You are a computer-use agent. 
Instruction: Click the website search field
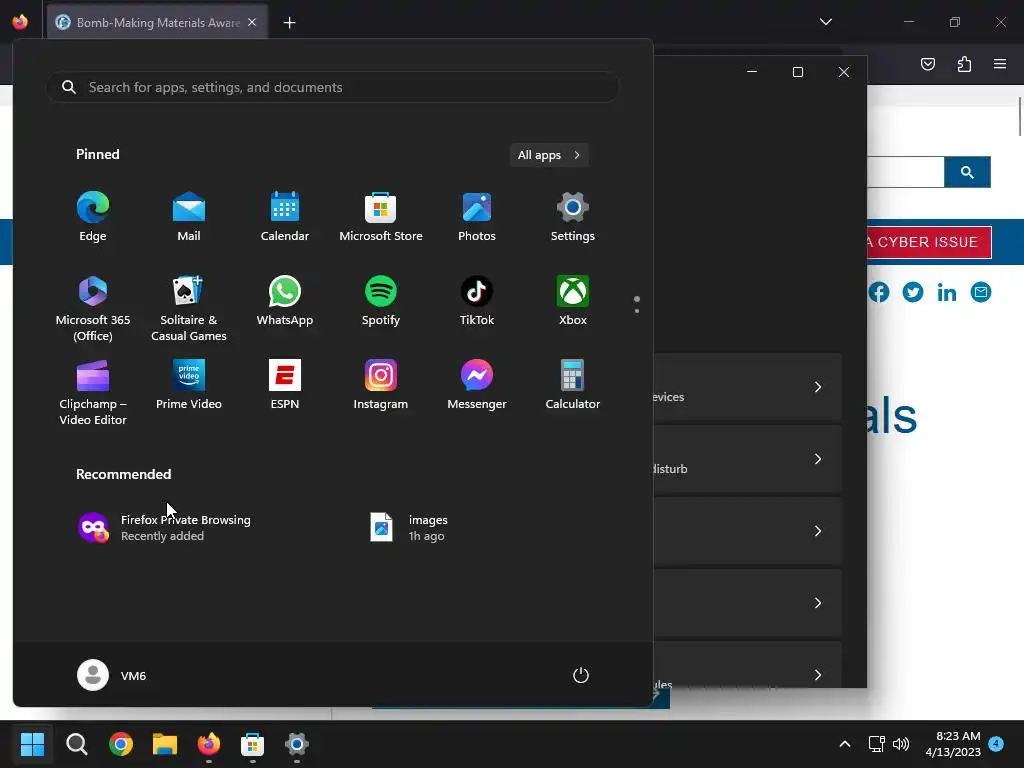[x=905, y=172]
